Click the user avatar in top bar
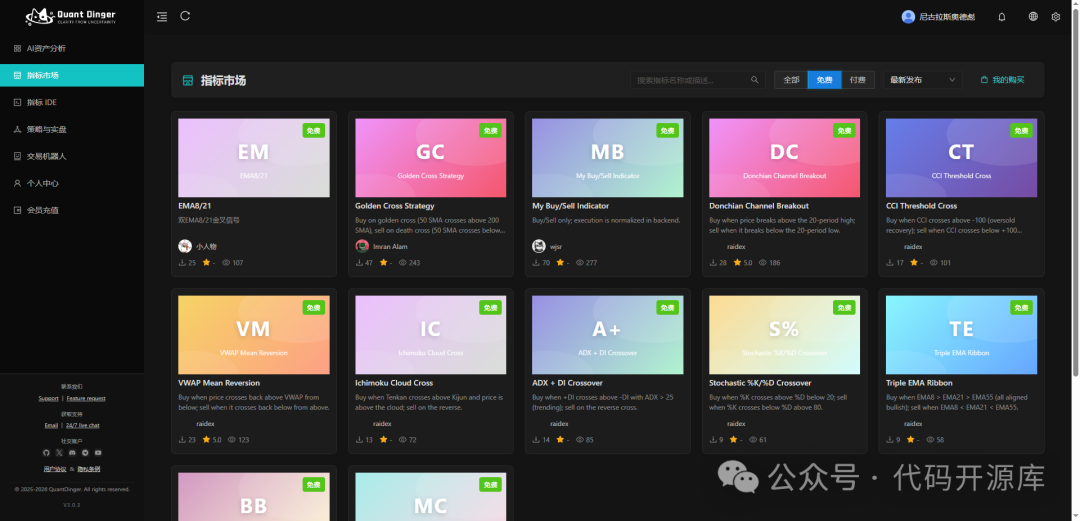The width and height of the screenshot is (1080, 521). tap(908, 17)
